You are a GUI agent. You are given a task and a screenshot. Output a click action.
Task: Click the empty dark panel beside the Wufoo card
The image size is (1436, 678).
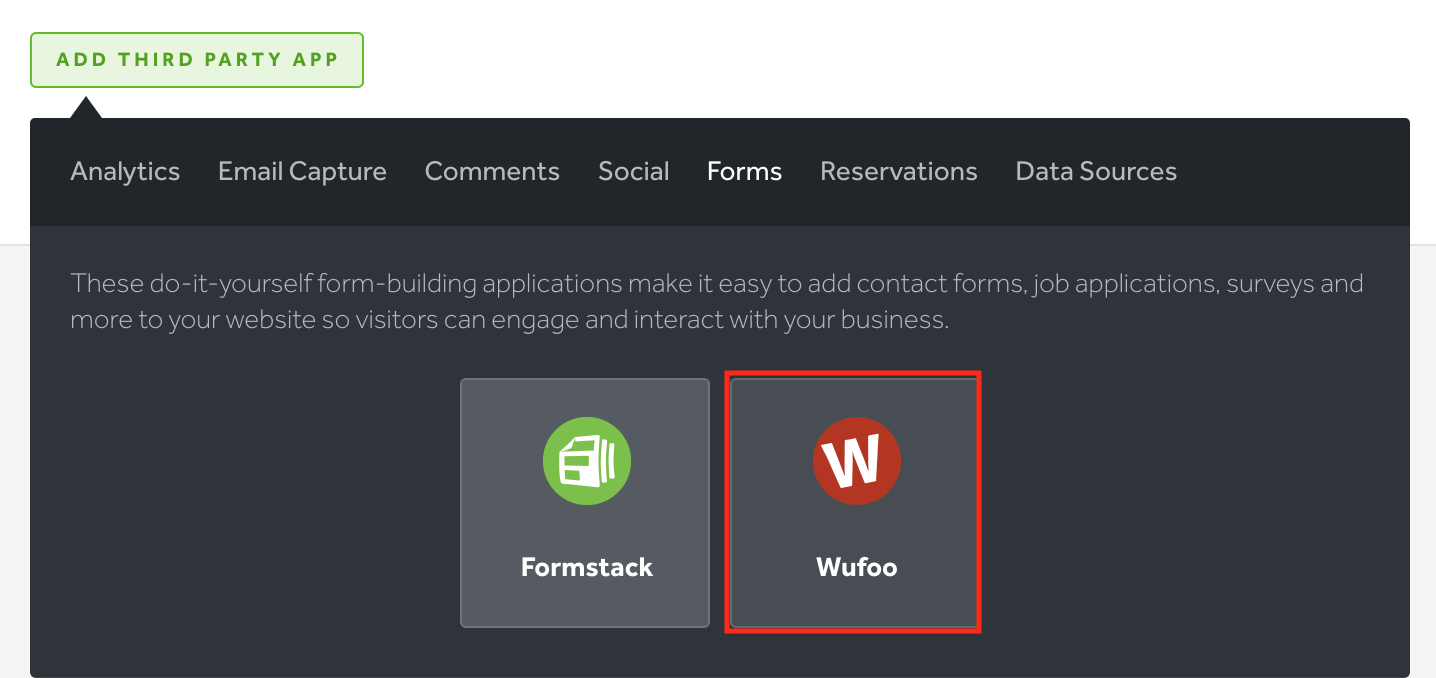coord(1190,502)
